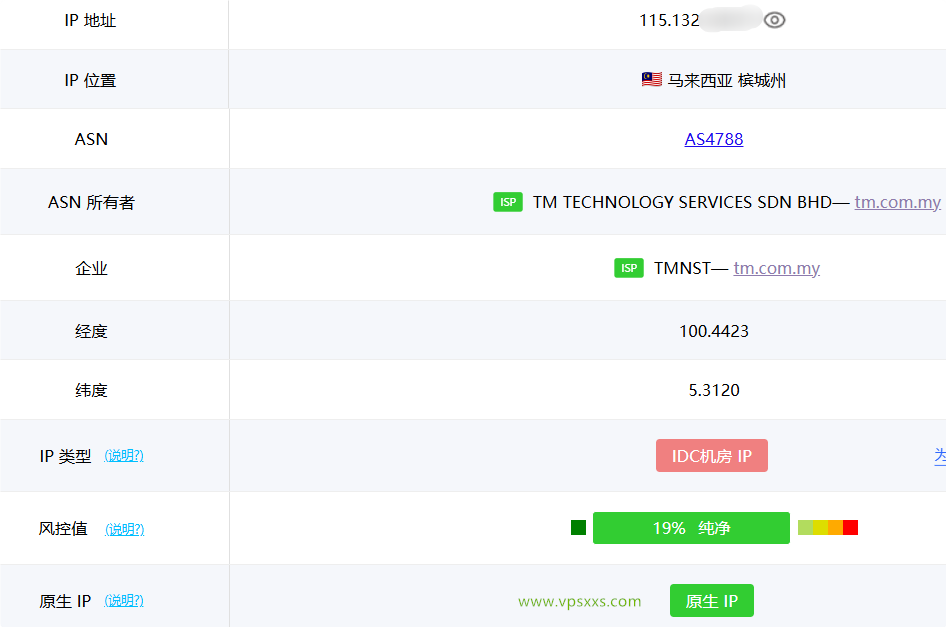Select the light green swatch in risk scale

click(805, 528)
